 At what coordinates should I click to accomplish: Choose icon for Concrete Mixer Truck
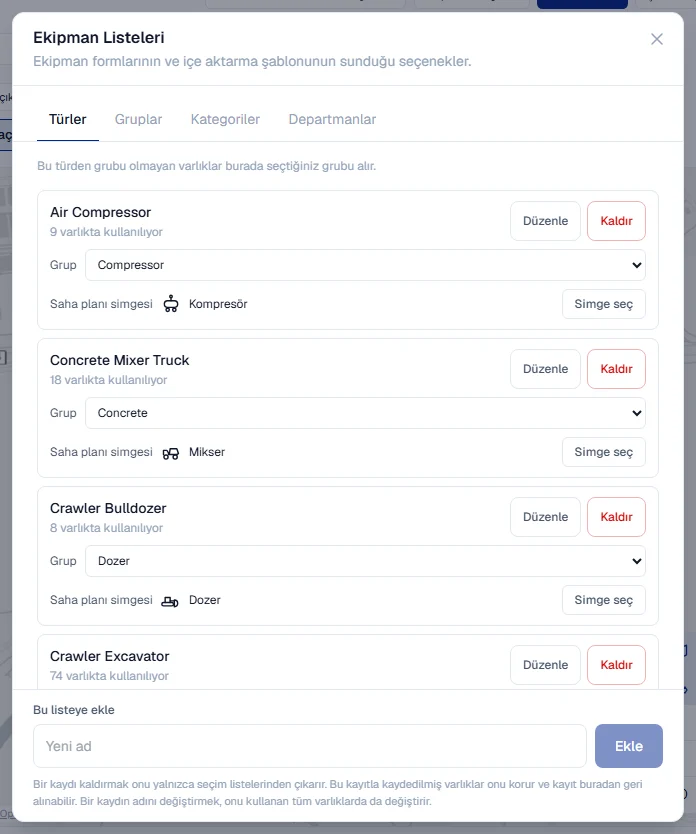603,452
